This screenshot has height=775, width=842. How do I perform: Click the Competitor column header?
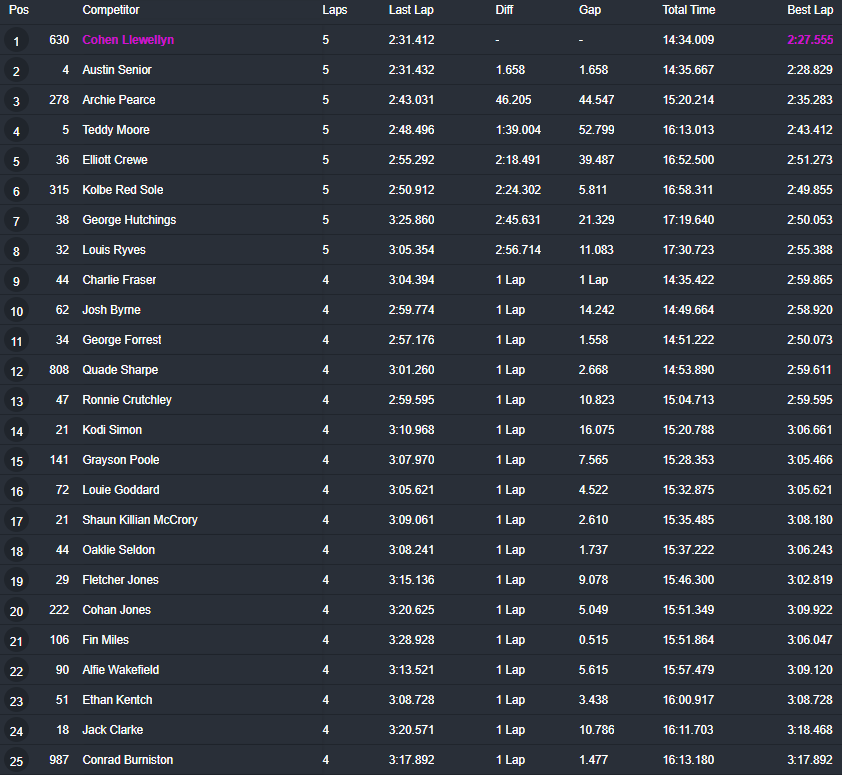click(111, 10)
